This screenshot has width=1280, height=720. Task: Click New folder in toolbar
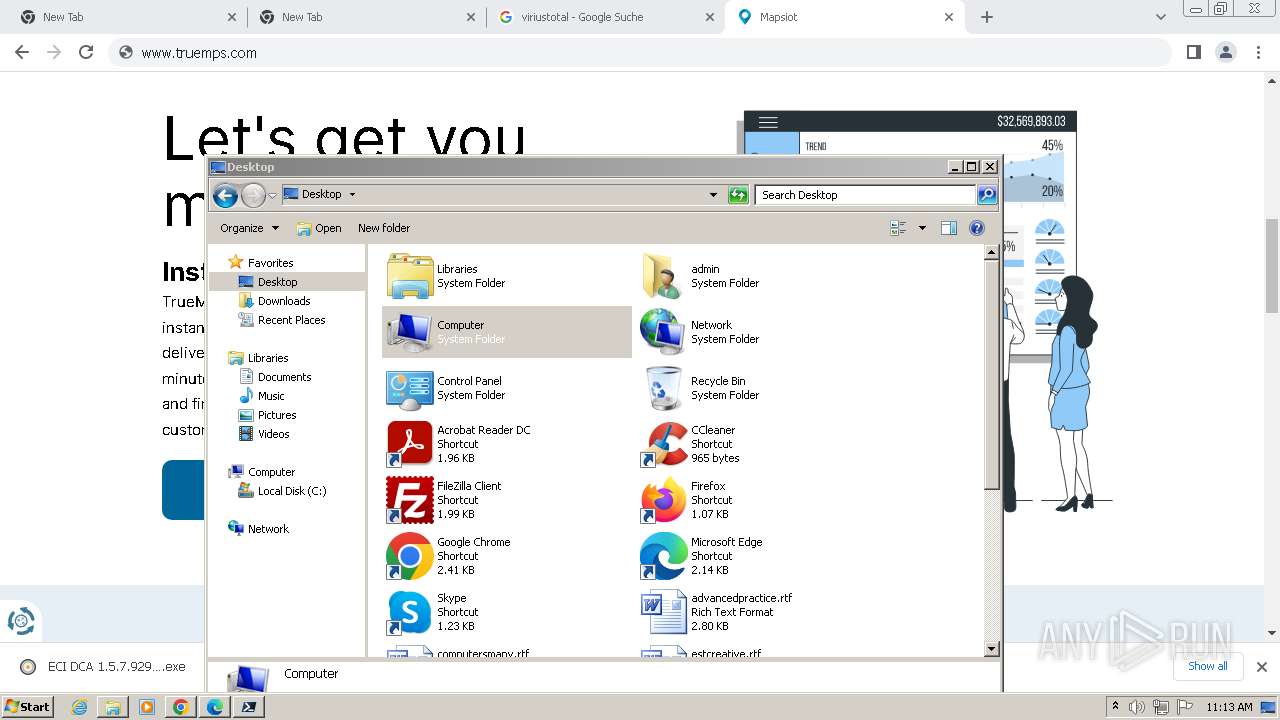384,228
